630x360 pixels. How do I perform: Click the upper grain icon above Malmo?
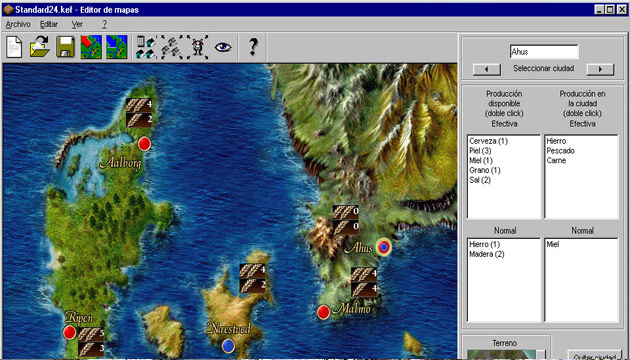(x=364, y=275)
